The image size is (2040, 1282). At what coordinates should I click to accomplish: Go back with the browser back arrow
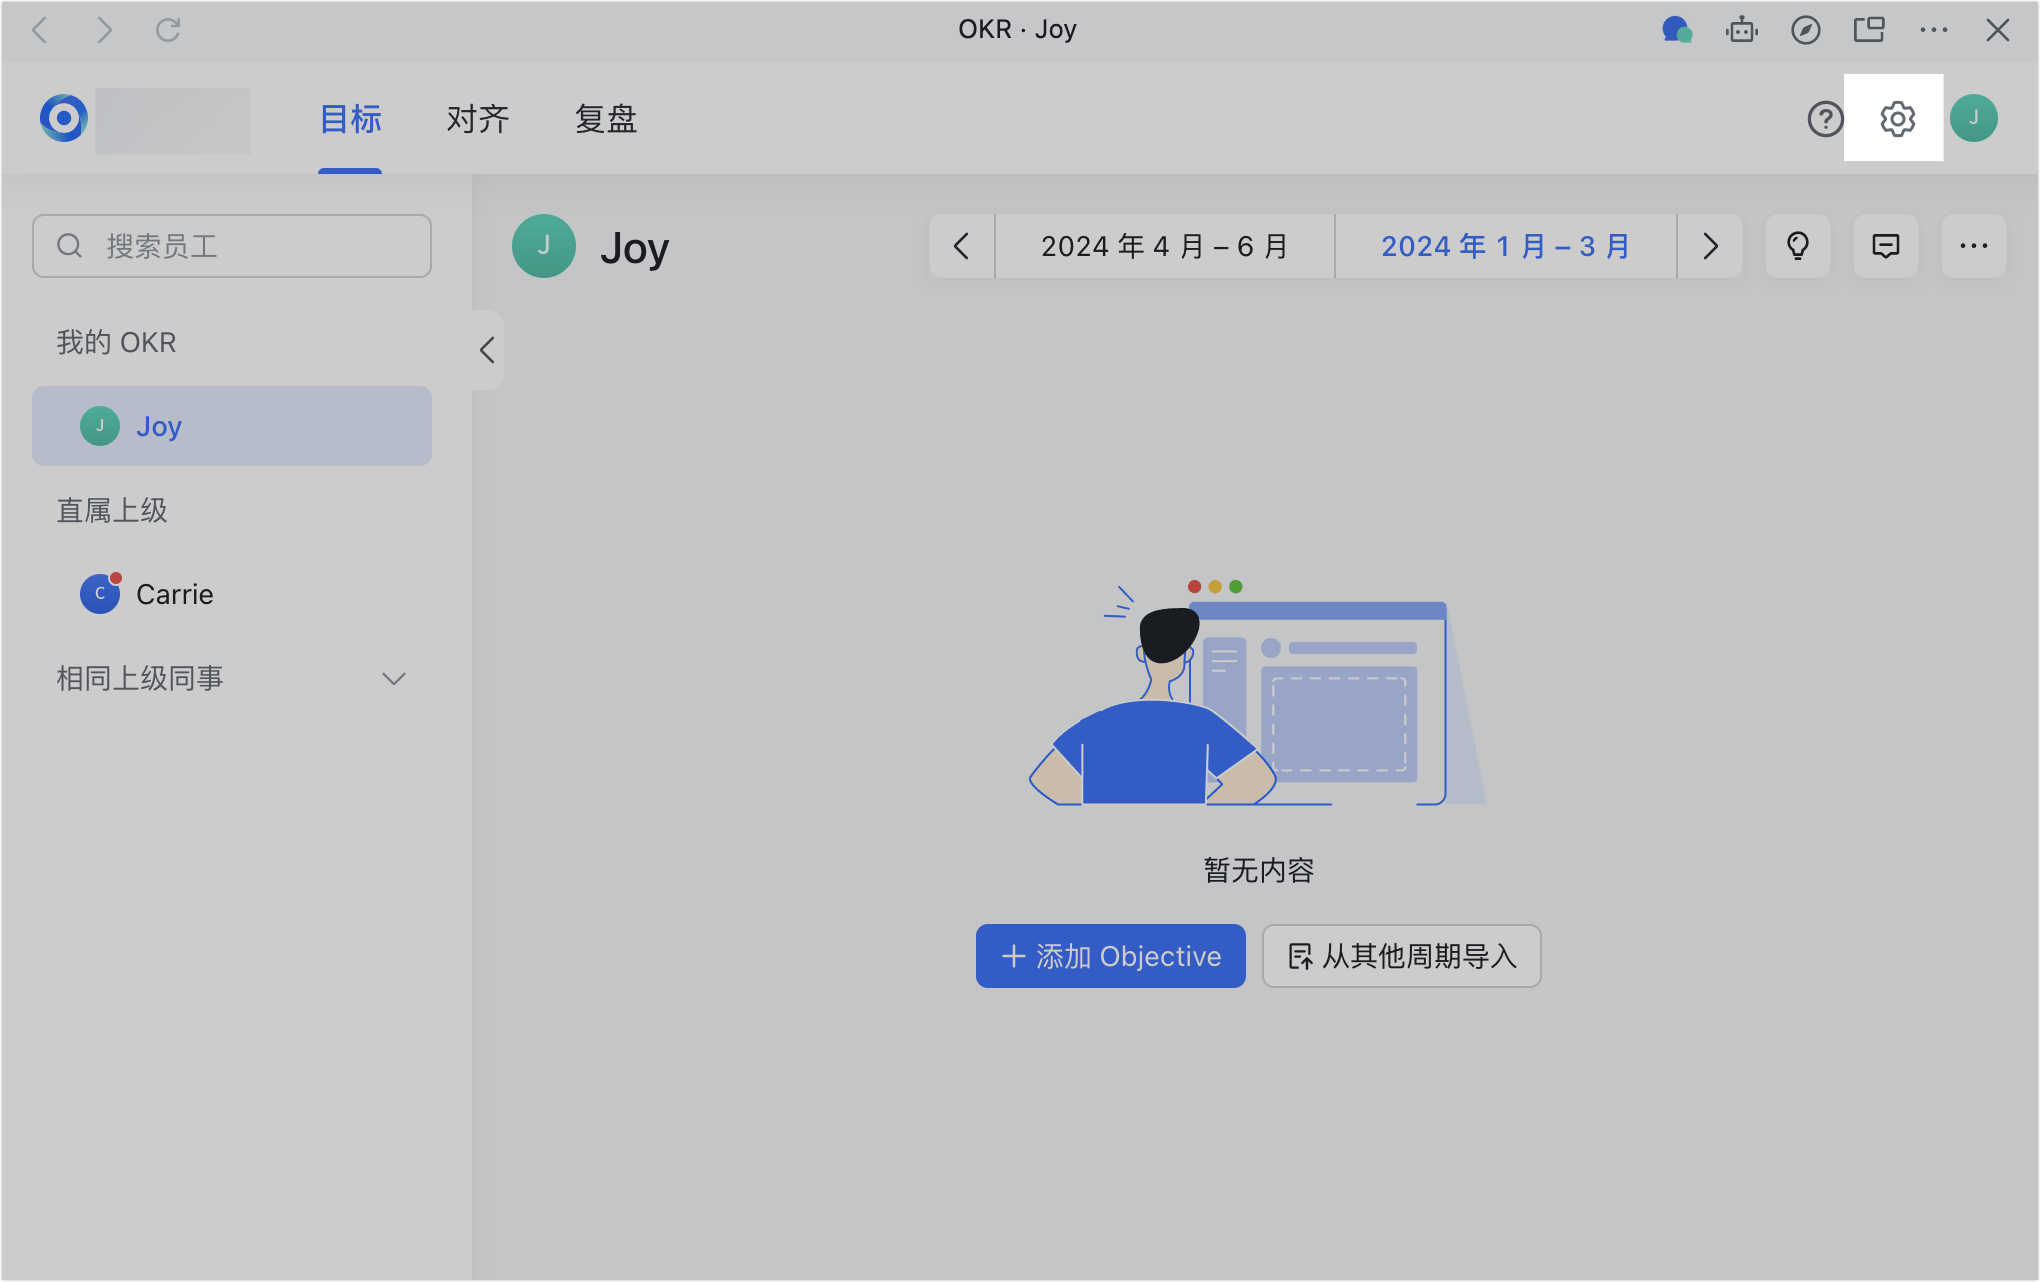[x=40, y=30]
